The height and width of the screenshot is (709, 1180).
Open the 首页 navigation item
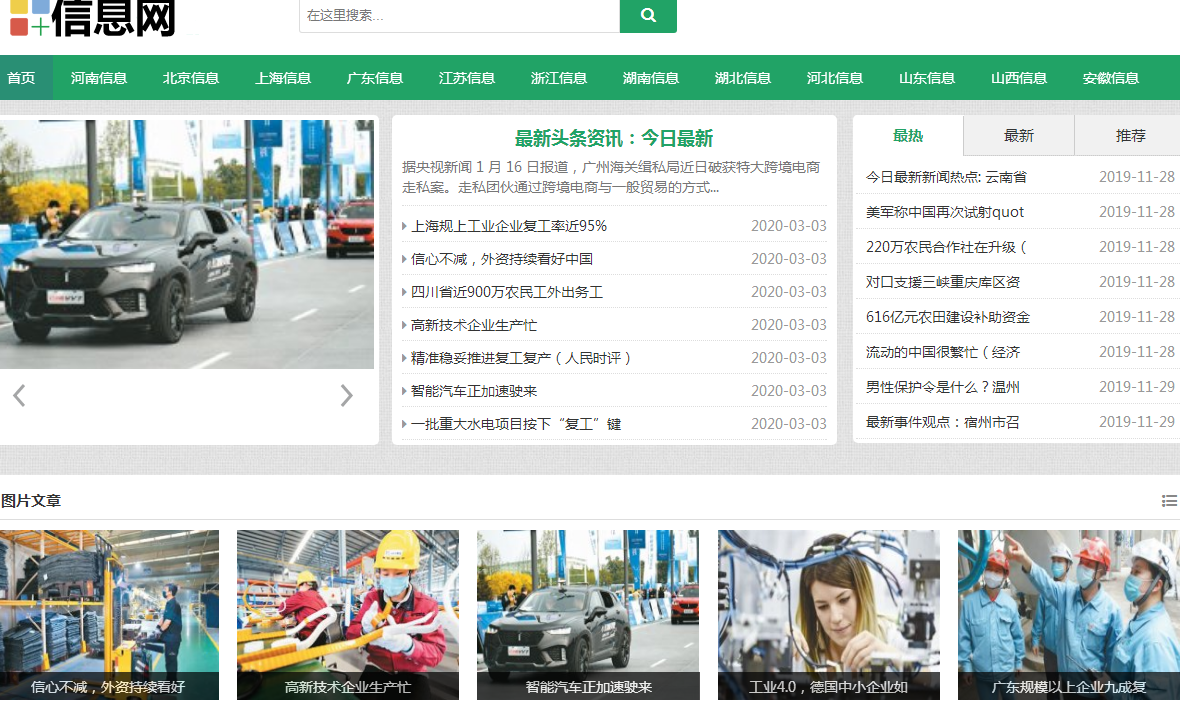pyautogui.click(x=21, y=78)
